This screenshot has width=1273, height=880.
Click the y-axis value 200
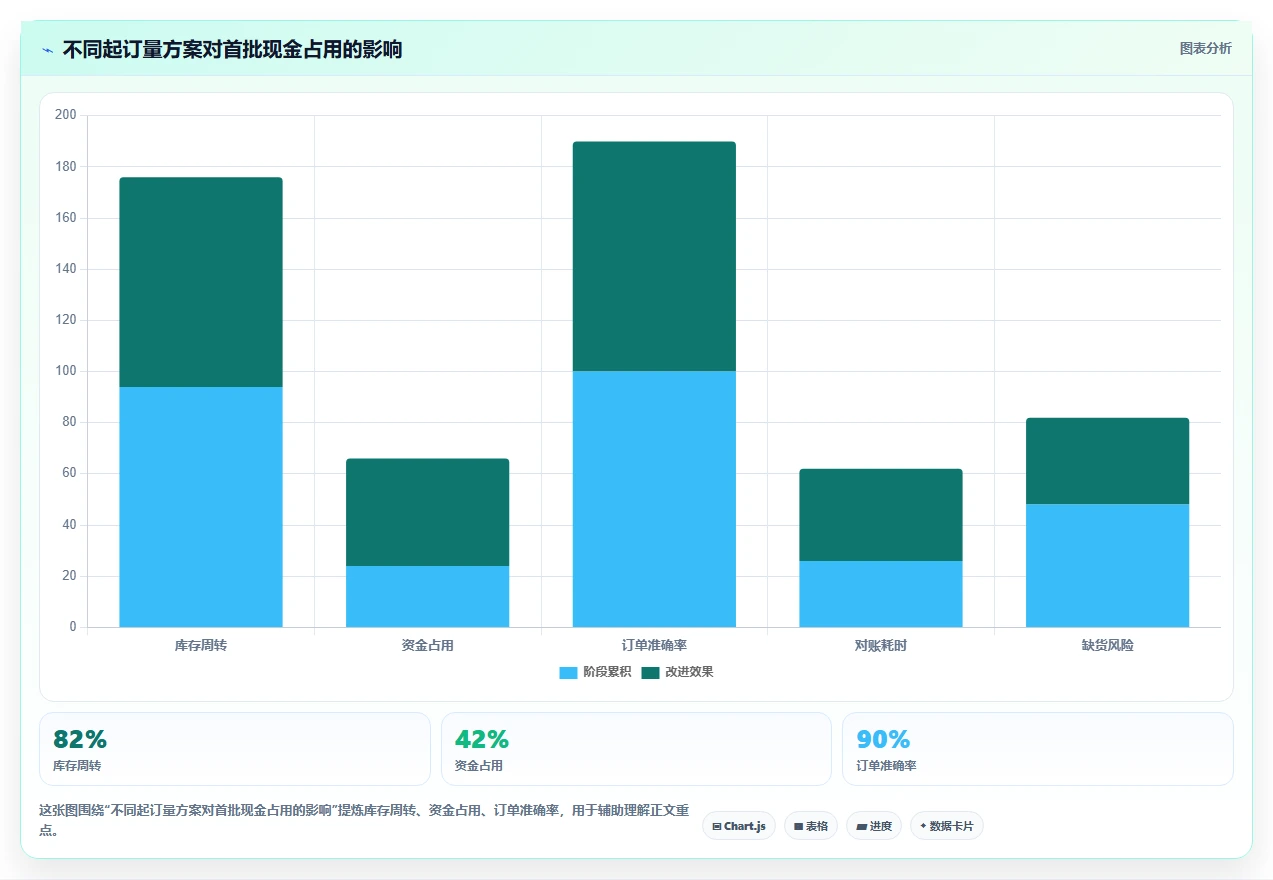tap(66, 115)
